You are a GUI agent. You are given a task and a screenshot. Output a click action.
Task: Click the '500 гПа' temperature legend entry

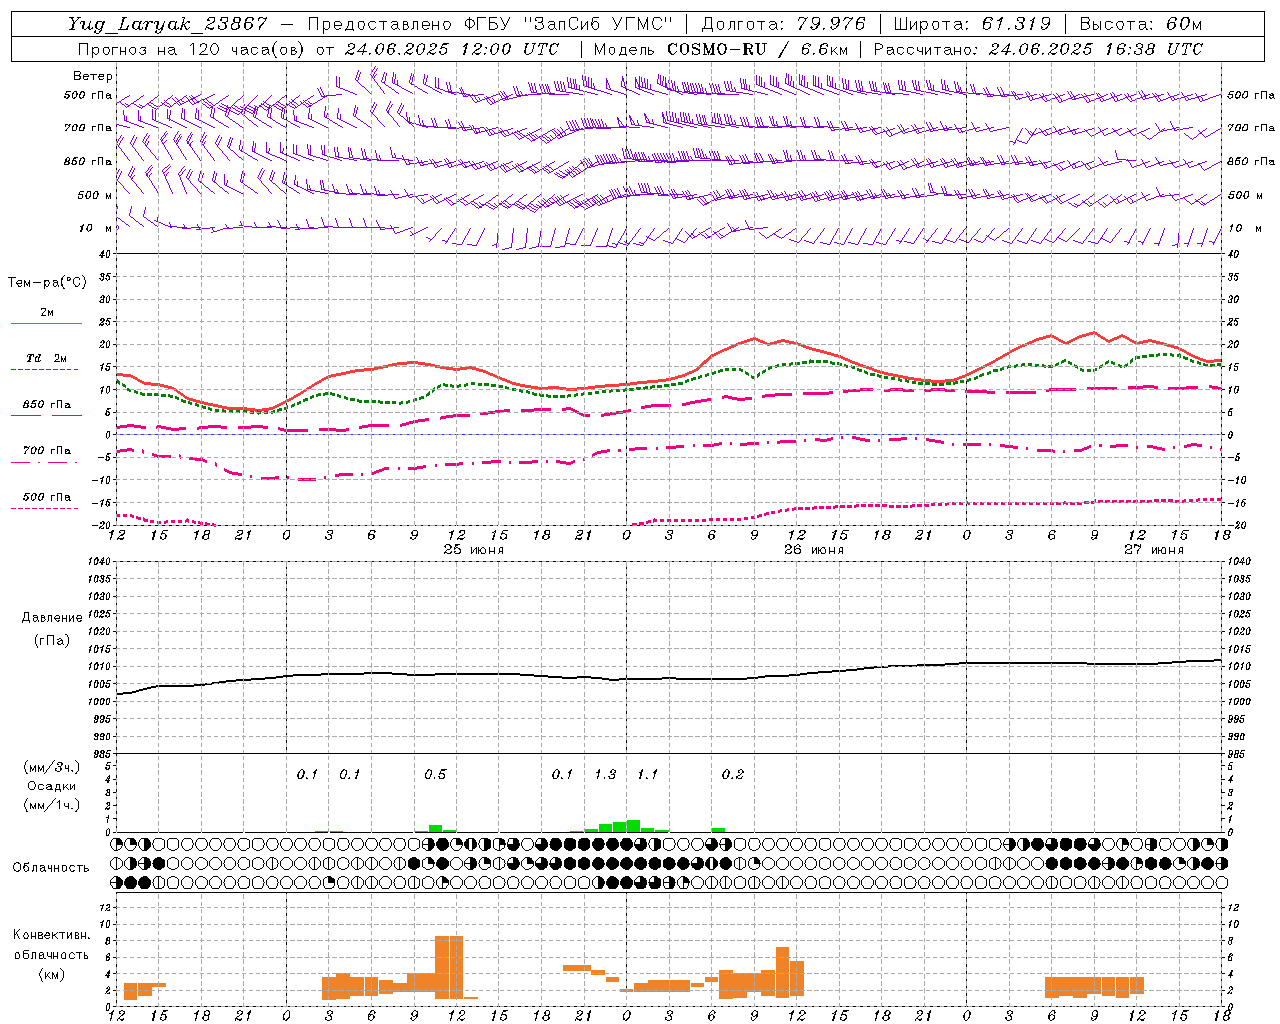46,497
